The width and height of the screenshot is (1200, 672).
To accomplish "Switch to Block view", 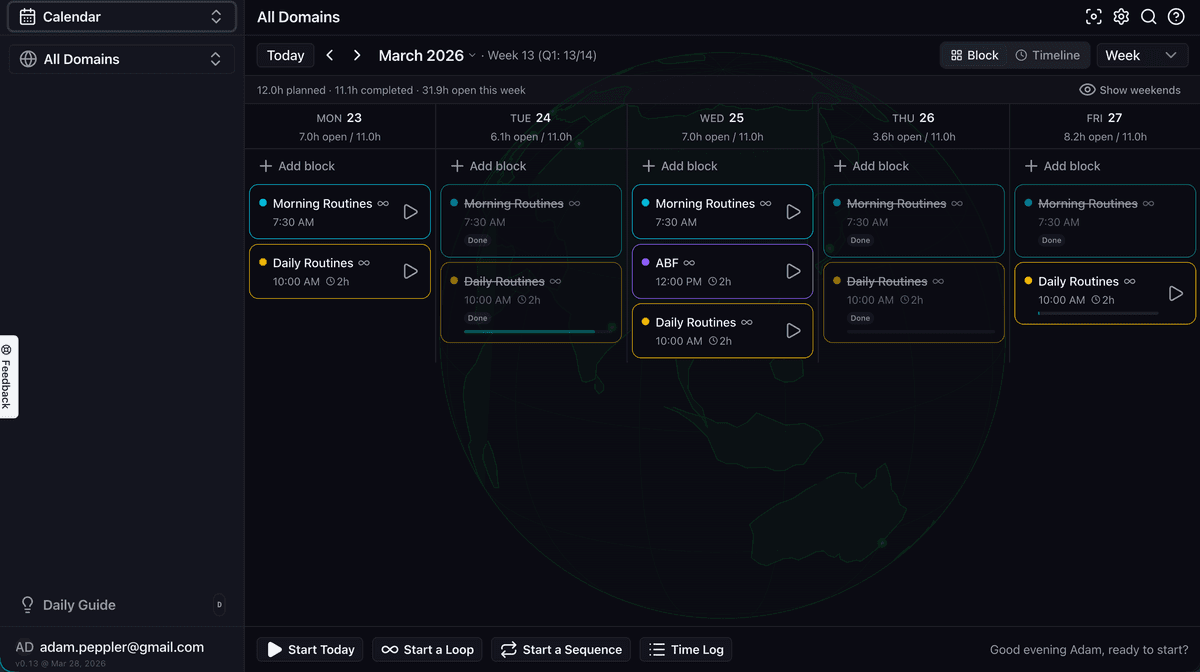I will tap(974, 56).
